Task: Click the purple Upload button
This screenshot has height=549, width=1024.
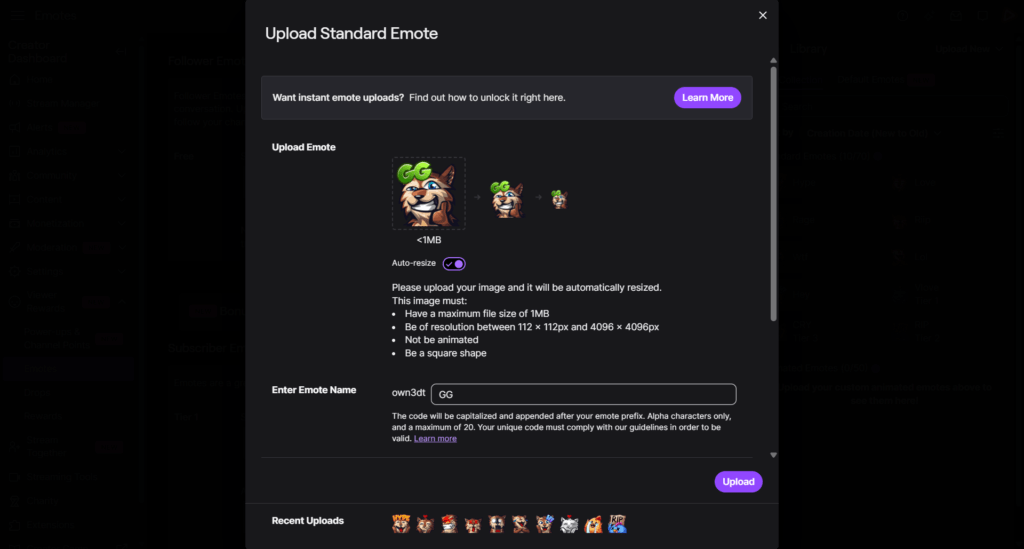Action: tap(738, 482)
